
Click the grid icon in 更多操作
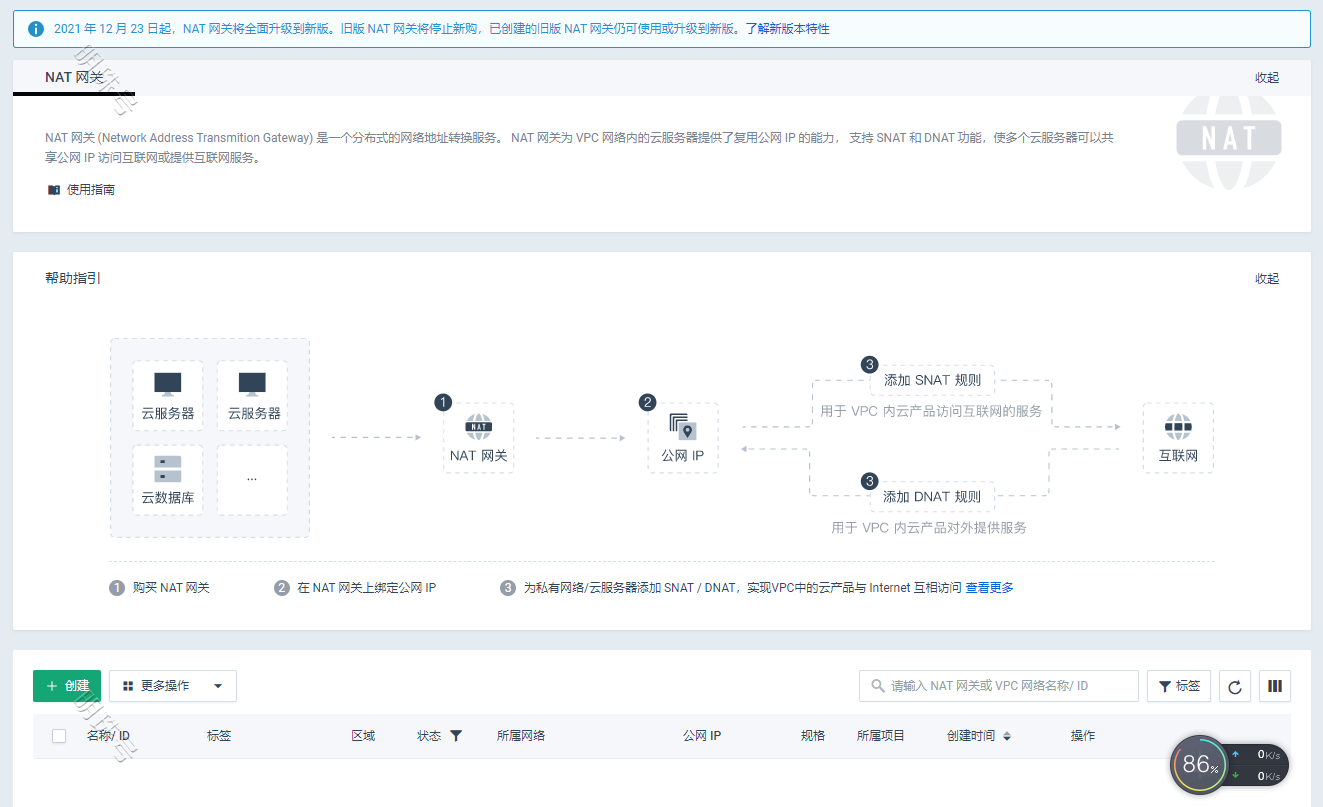click(127, 686)
